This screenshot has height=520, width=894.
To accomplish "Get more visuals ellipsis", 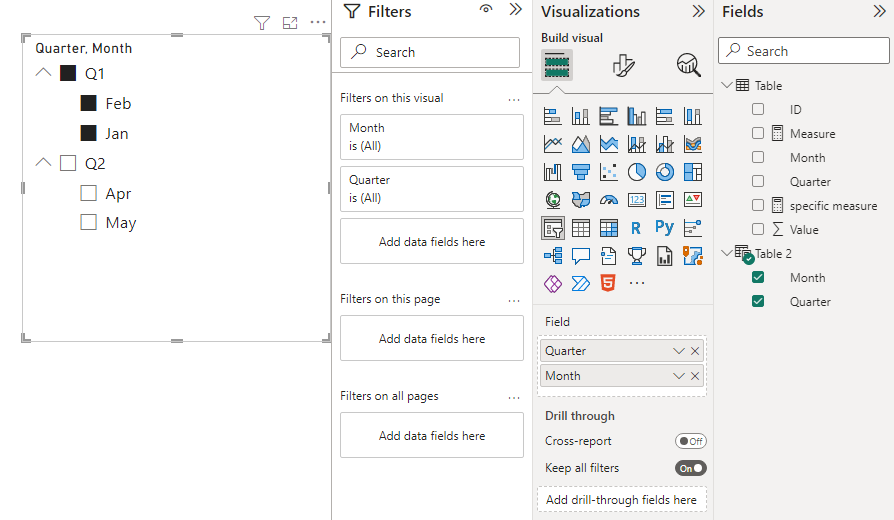I will [636, 283].
